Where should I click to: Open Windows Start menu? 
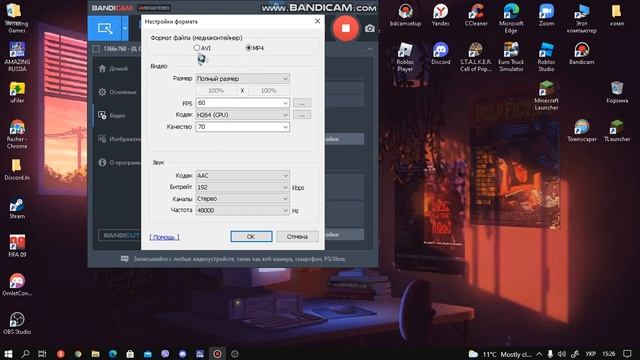[8, 354]
